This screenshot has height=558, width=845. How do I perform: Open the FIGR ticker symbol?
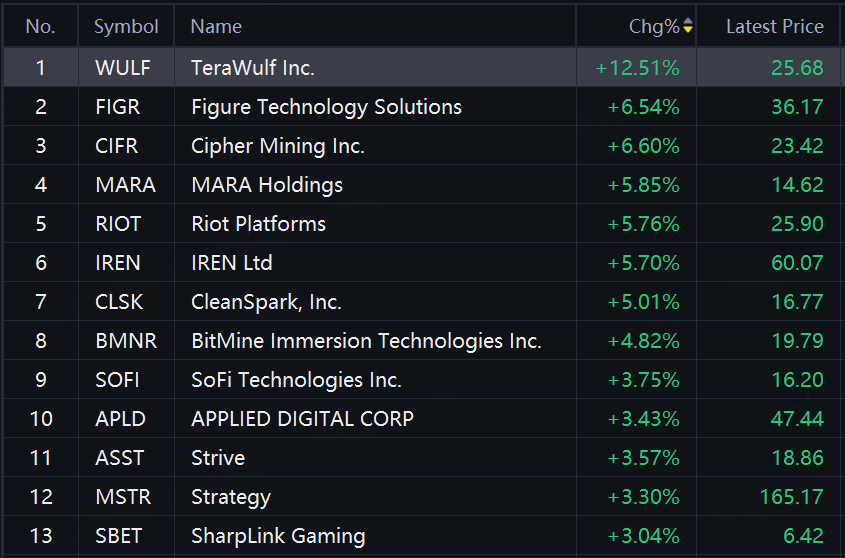pos(117,107)
